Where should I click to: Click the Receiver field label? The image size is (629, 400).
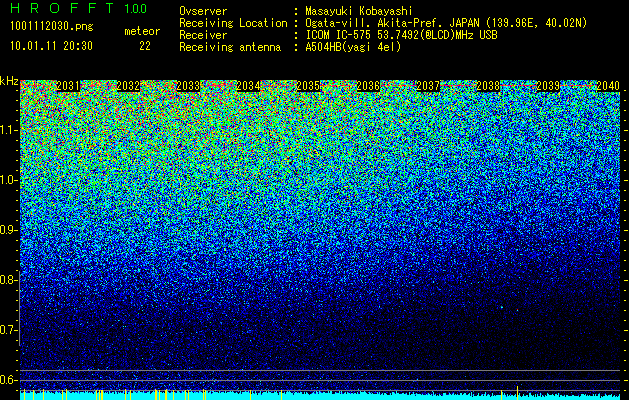(x=203, y=35)
